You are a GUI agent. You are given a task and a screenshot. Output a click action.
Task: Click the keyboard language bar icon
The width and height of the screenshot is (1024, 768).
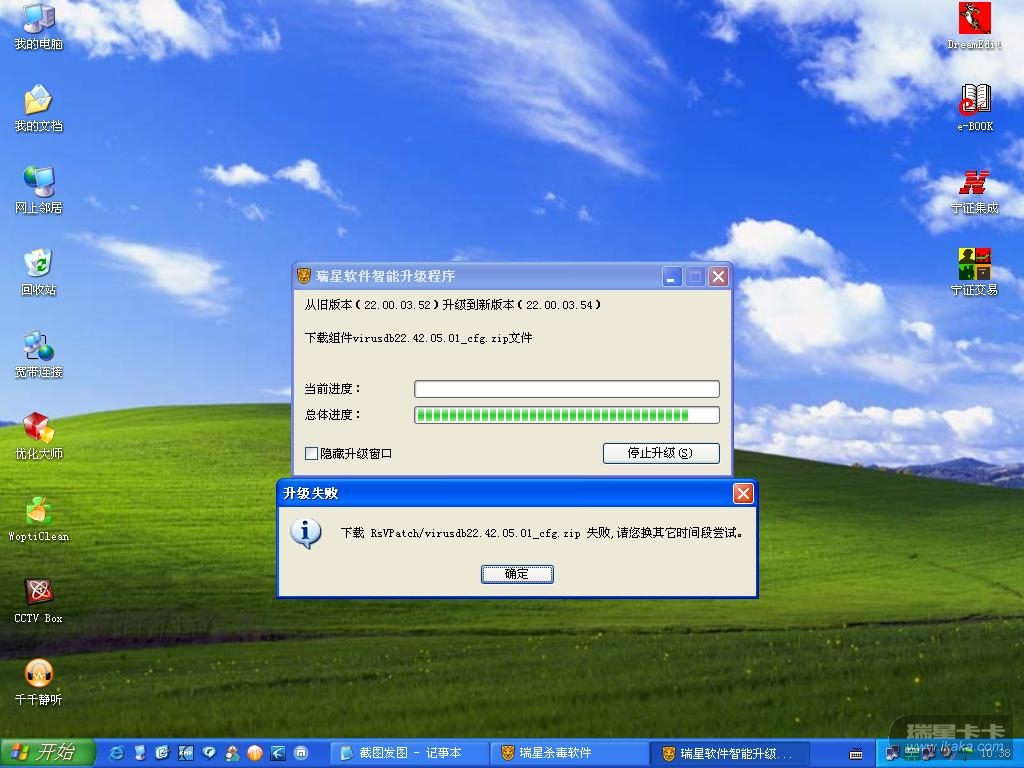(x=856, y=754)
